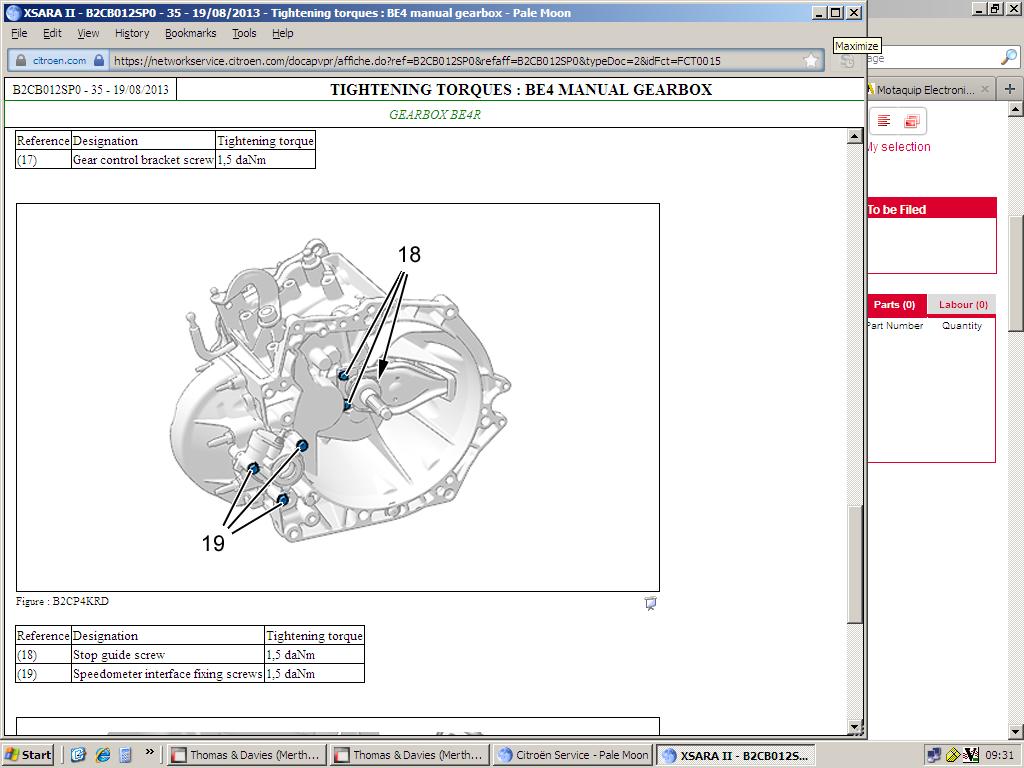Viewport: 1024px width, 768px height.
Task: Click the Gear control bracket screw cell
Action: (143, 160)
